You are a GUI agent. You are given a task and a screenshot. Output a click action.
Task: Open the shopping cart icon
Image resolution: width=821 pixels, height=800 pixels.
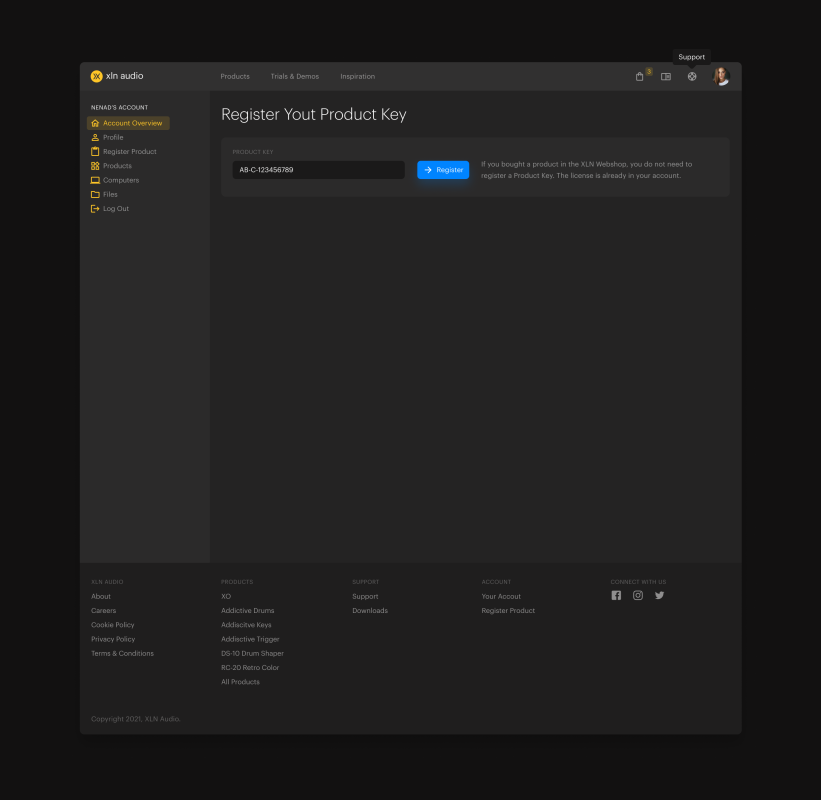[640, 77]
